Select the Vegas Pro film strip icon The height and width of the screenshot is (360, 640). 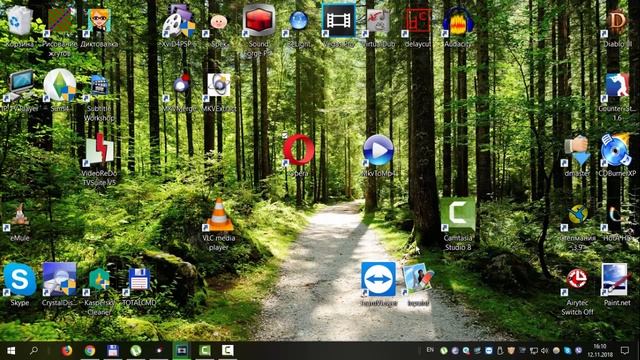(x=338, y=19)
